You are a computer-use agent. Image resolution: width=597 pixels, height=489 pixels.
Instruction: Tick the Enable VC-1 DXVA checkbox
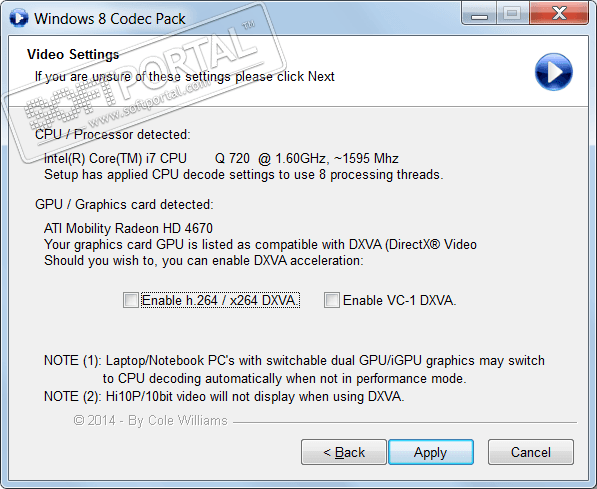coord(332,300)
